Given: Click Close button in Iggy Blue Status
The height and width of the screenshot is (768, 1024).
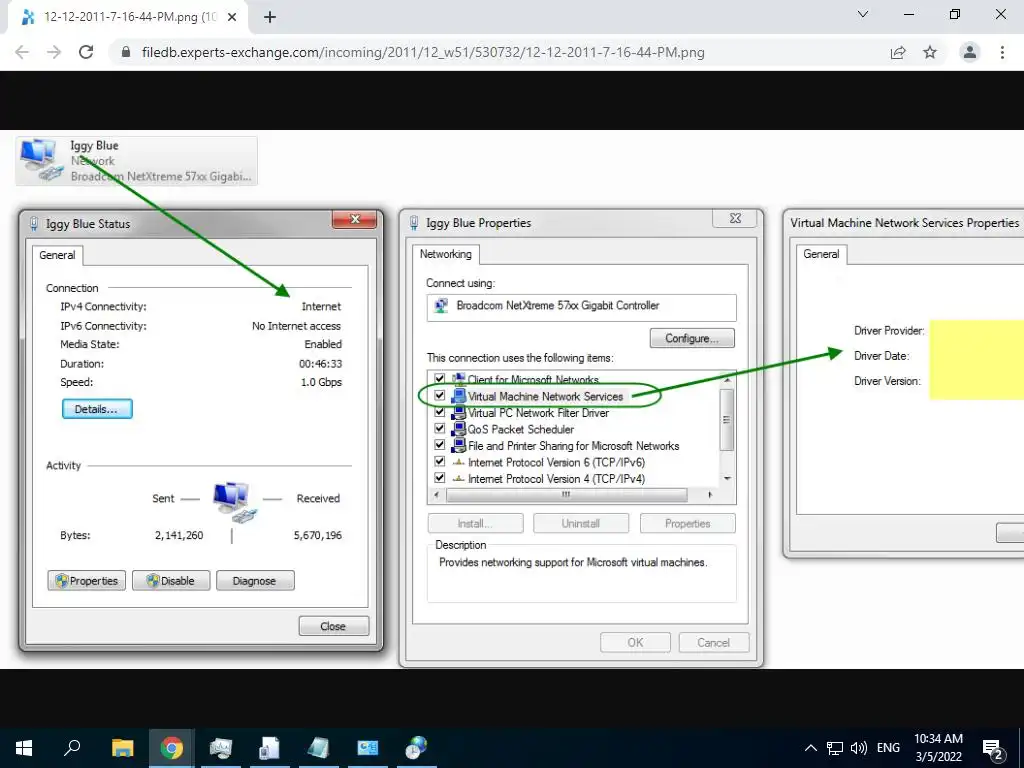Looking at the screenshot, I should pyautogui.click(x=334, y=626).
